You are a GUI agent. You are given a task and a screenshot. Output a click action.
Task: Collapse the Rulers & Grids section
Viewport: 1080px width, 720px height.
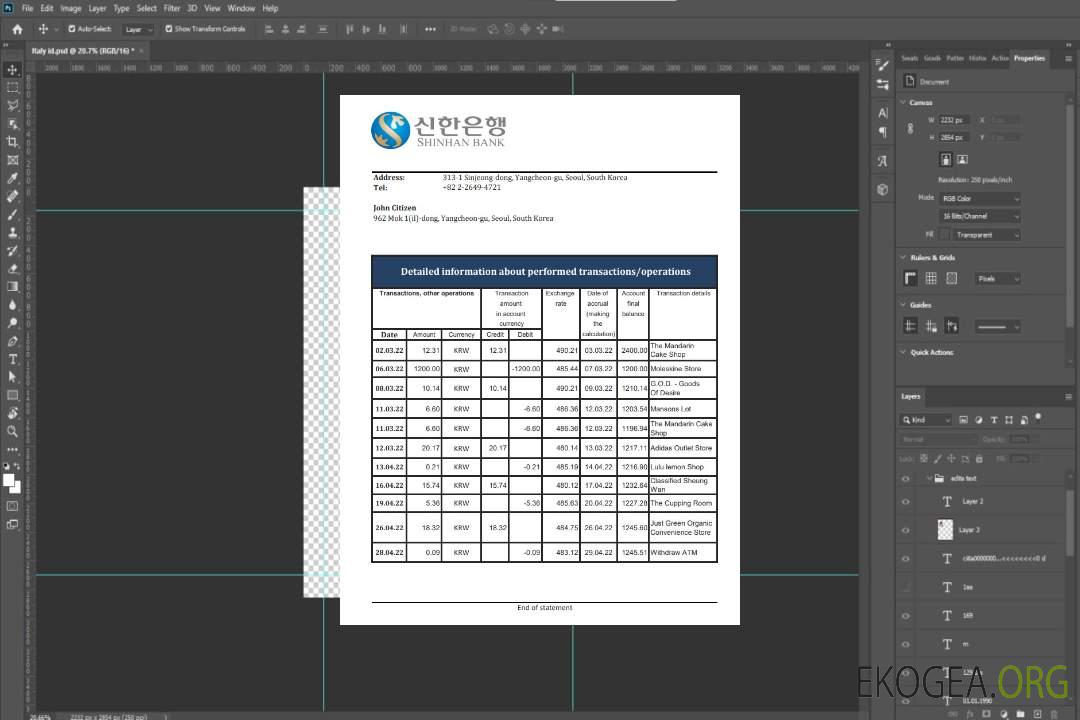pyautogui.click(x=903, y=257)
